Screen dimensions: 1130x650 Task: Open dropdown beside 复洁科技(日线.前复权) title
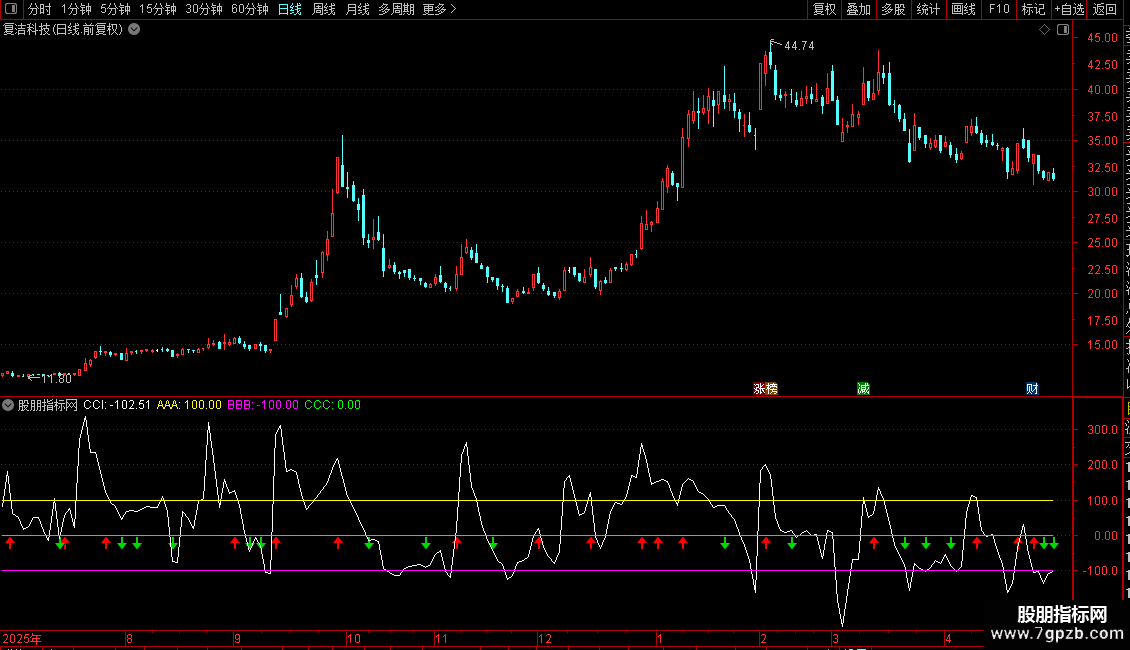point(134,30)
